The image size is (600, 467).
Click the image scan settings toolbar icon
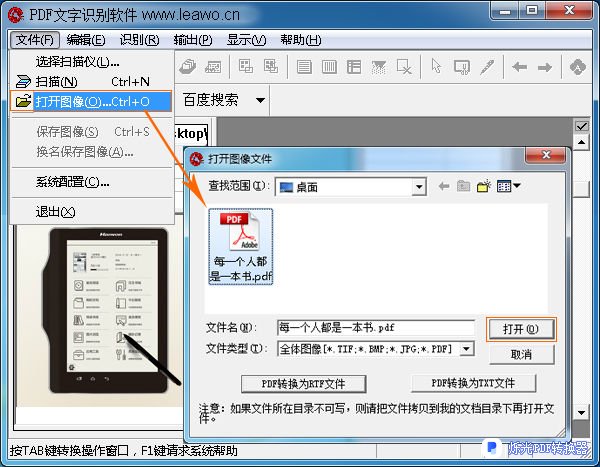click(x=213, y=67)
